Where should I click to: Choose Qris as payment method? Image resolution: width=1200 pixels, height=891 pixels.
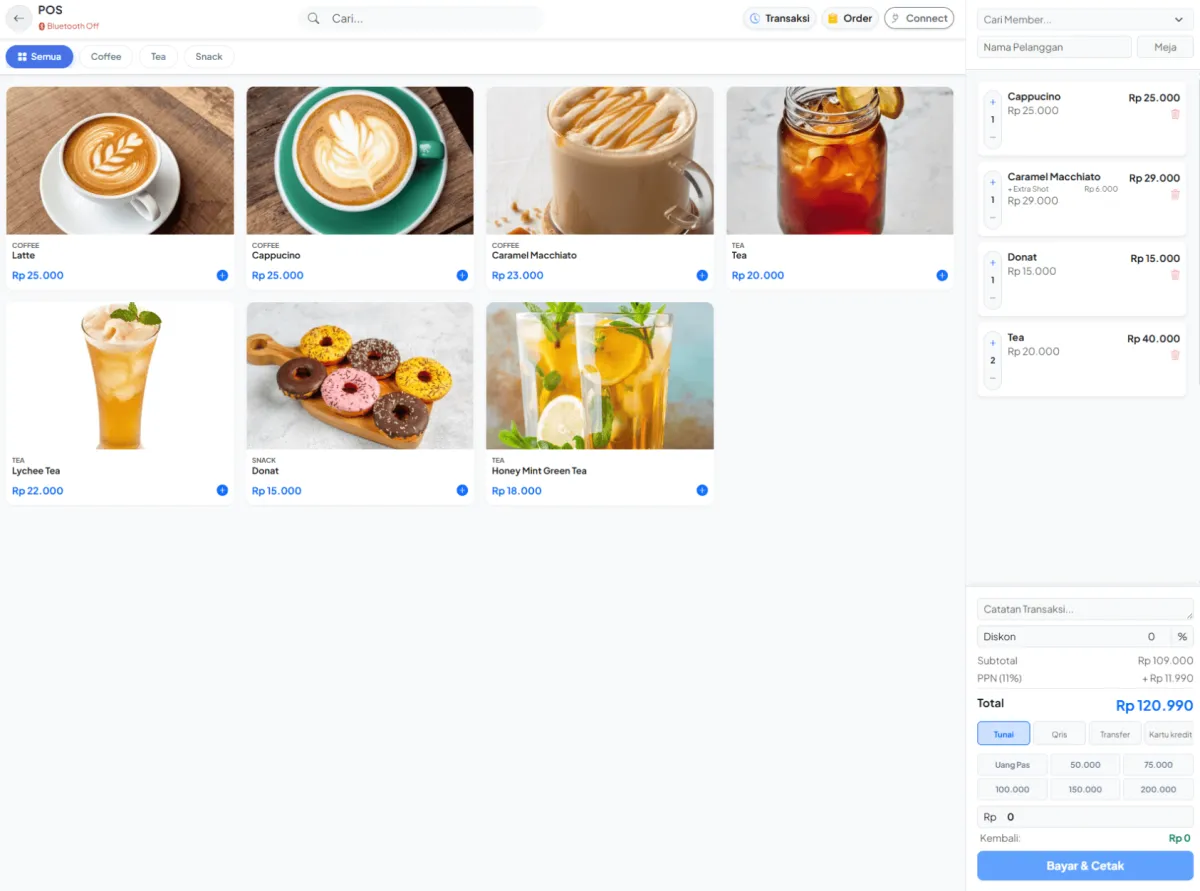click(1059, 734)
